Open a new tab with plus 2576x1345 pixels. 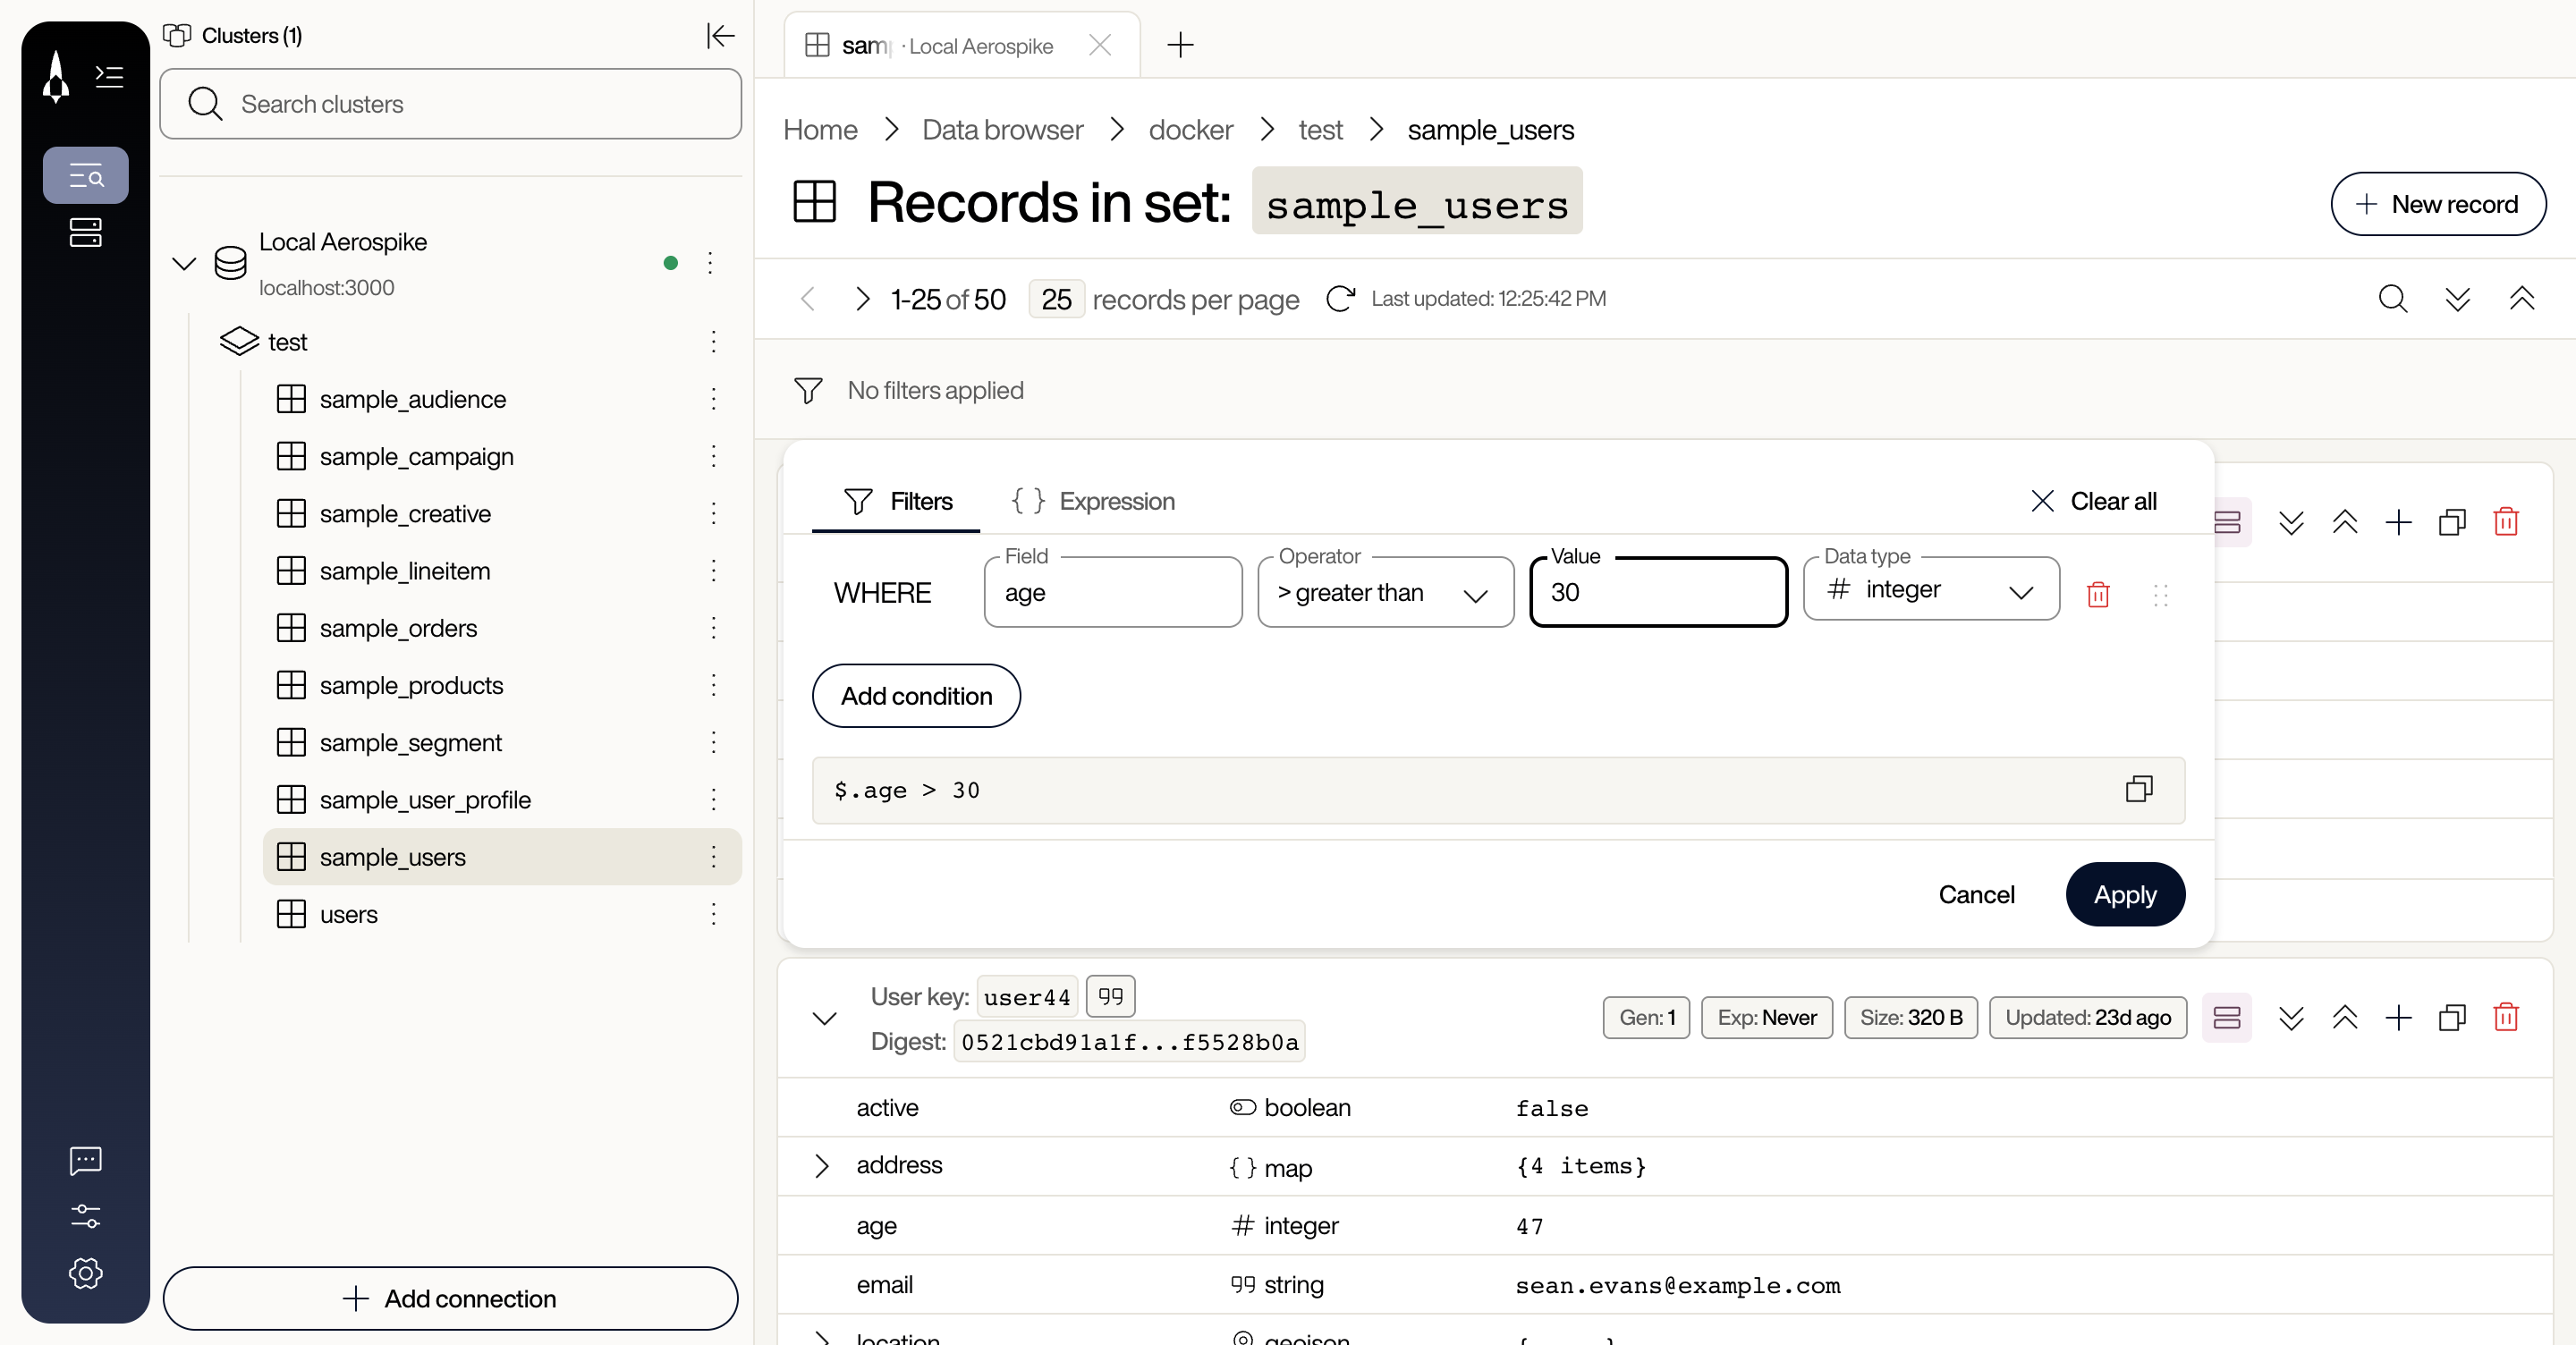[x=1180, y=45]
